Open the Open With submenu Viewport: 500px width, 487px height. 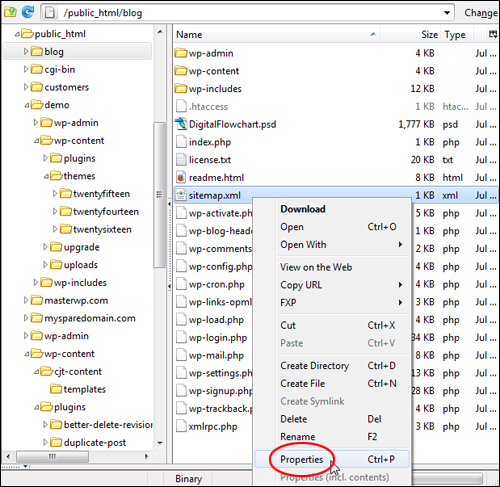pyautogui.click(x=332, y=244)
